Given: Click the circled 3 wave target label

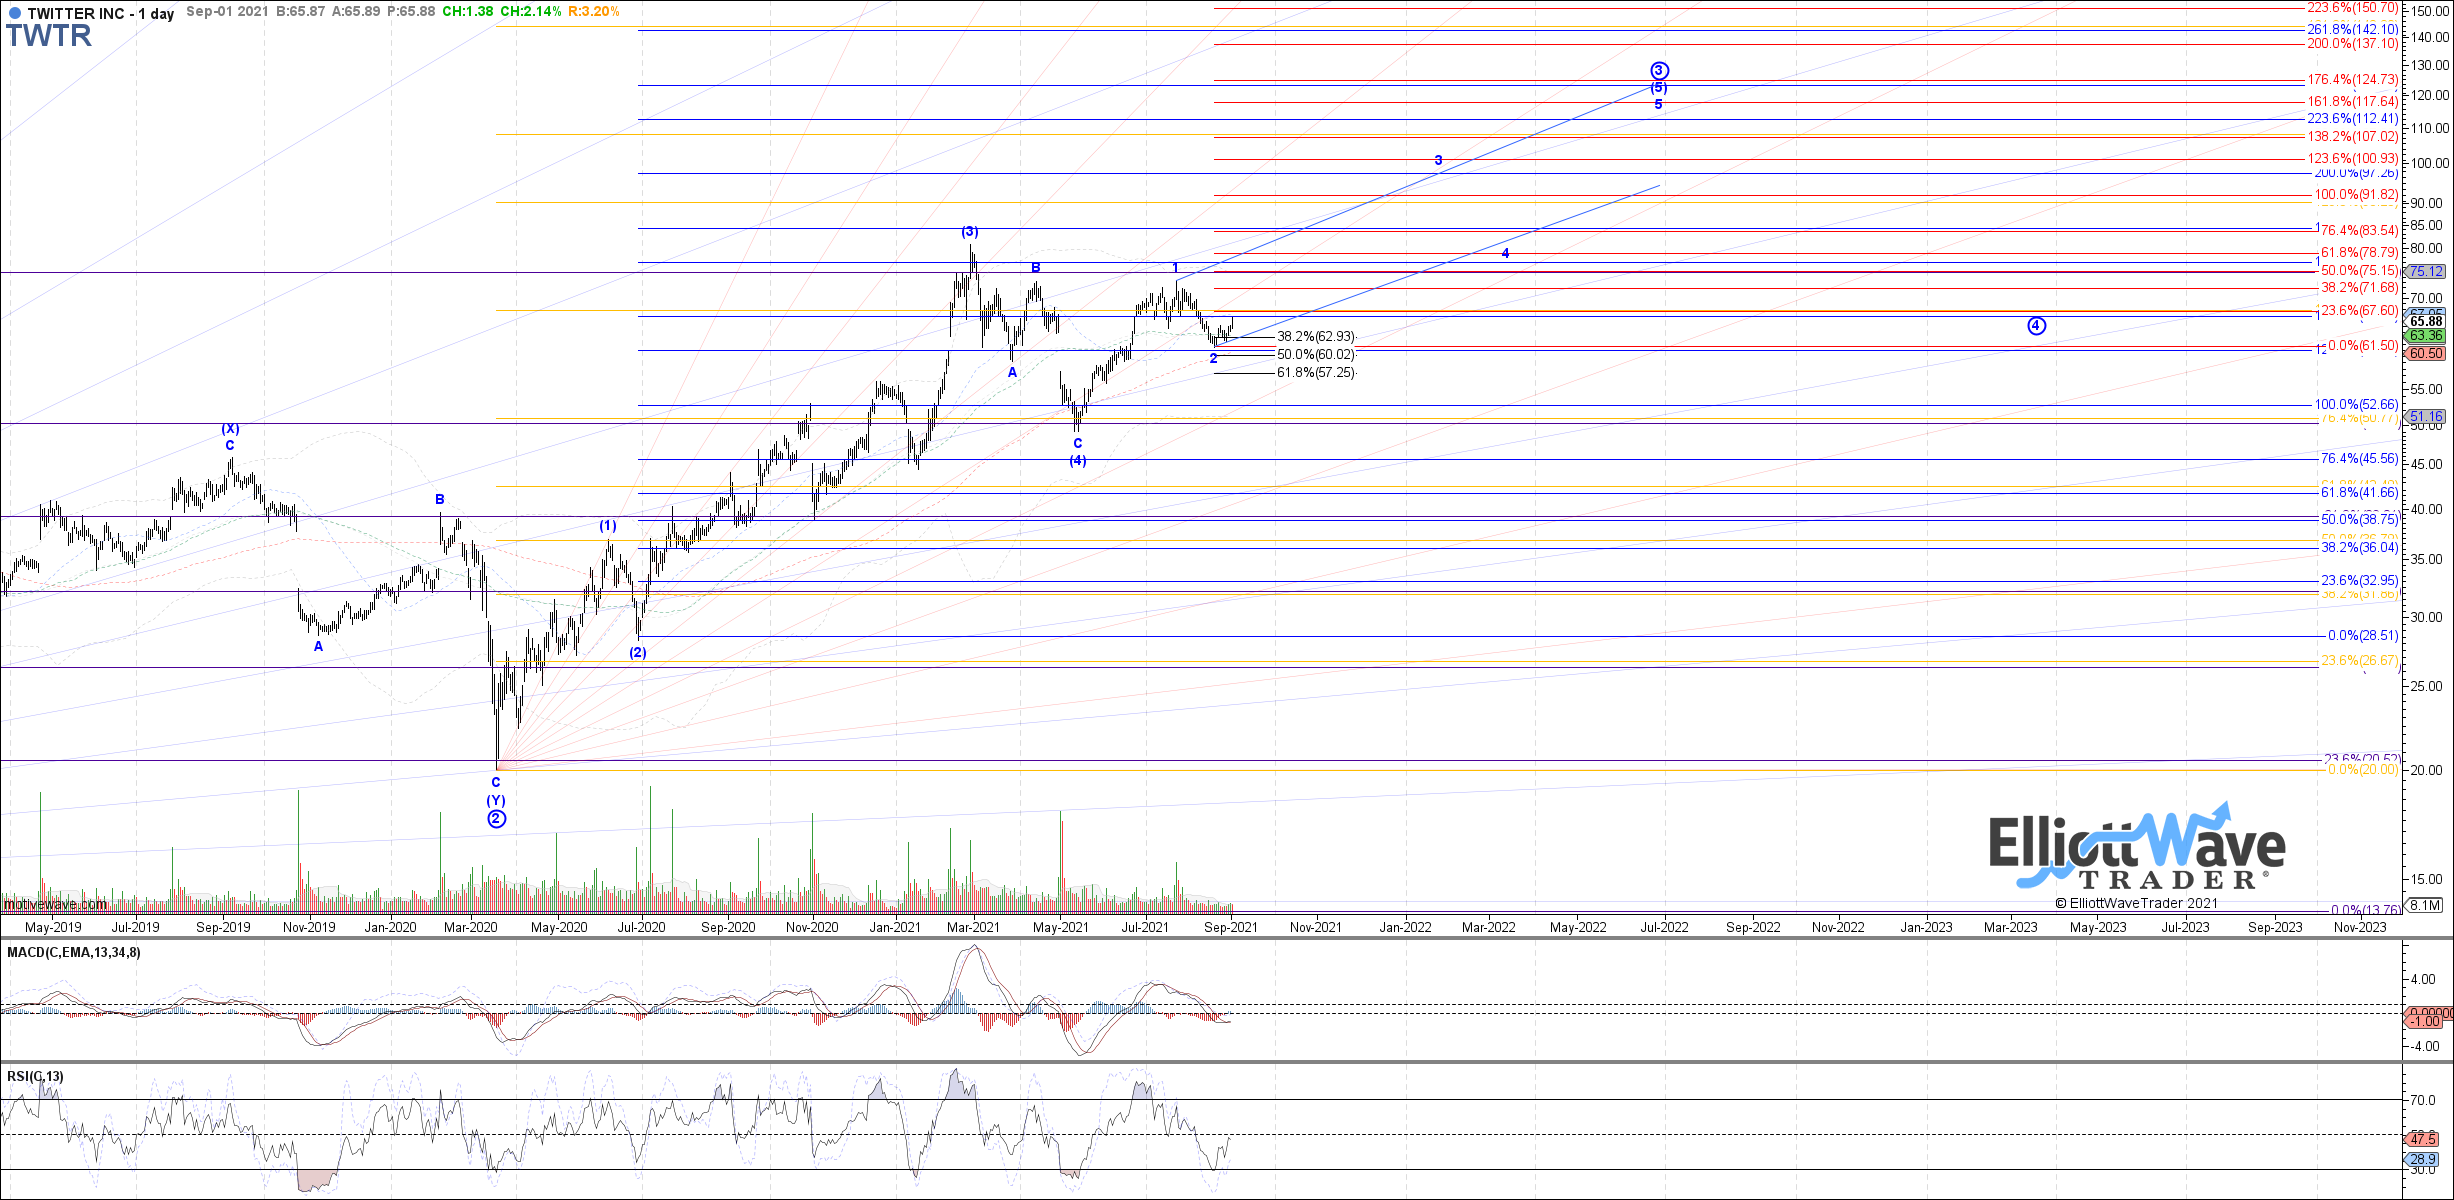Looking at the screenshot, I should point(1659,71).
